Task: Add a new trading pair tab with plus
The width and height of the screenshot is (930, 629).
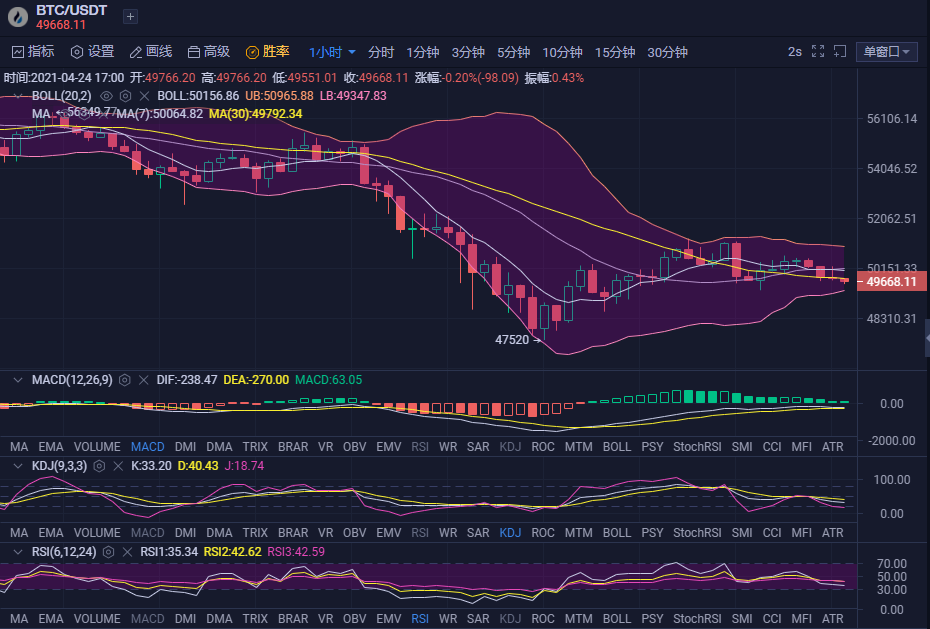Action: pos(130,17)
